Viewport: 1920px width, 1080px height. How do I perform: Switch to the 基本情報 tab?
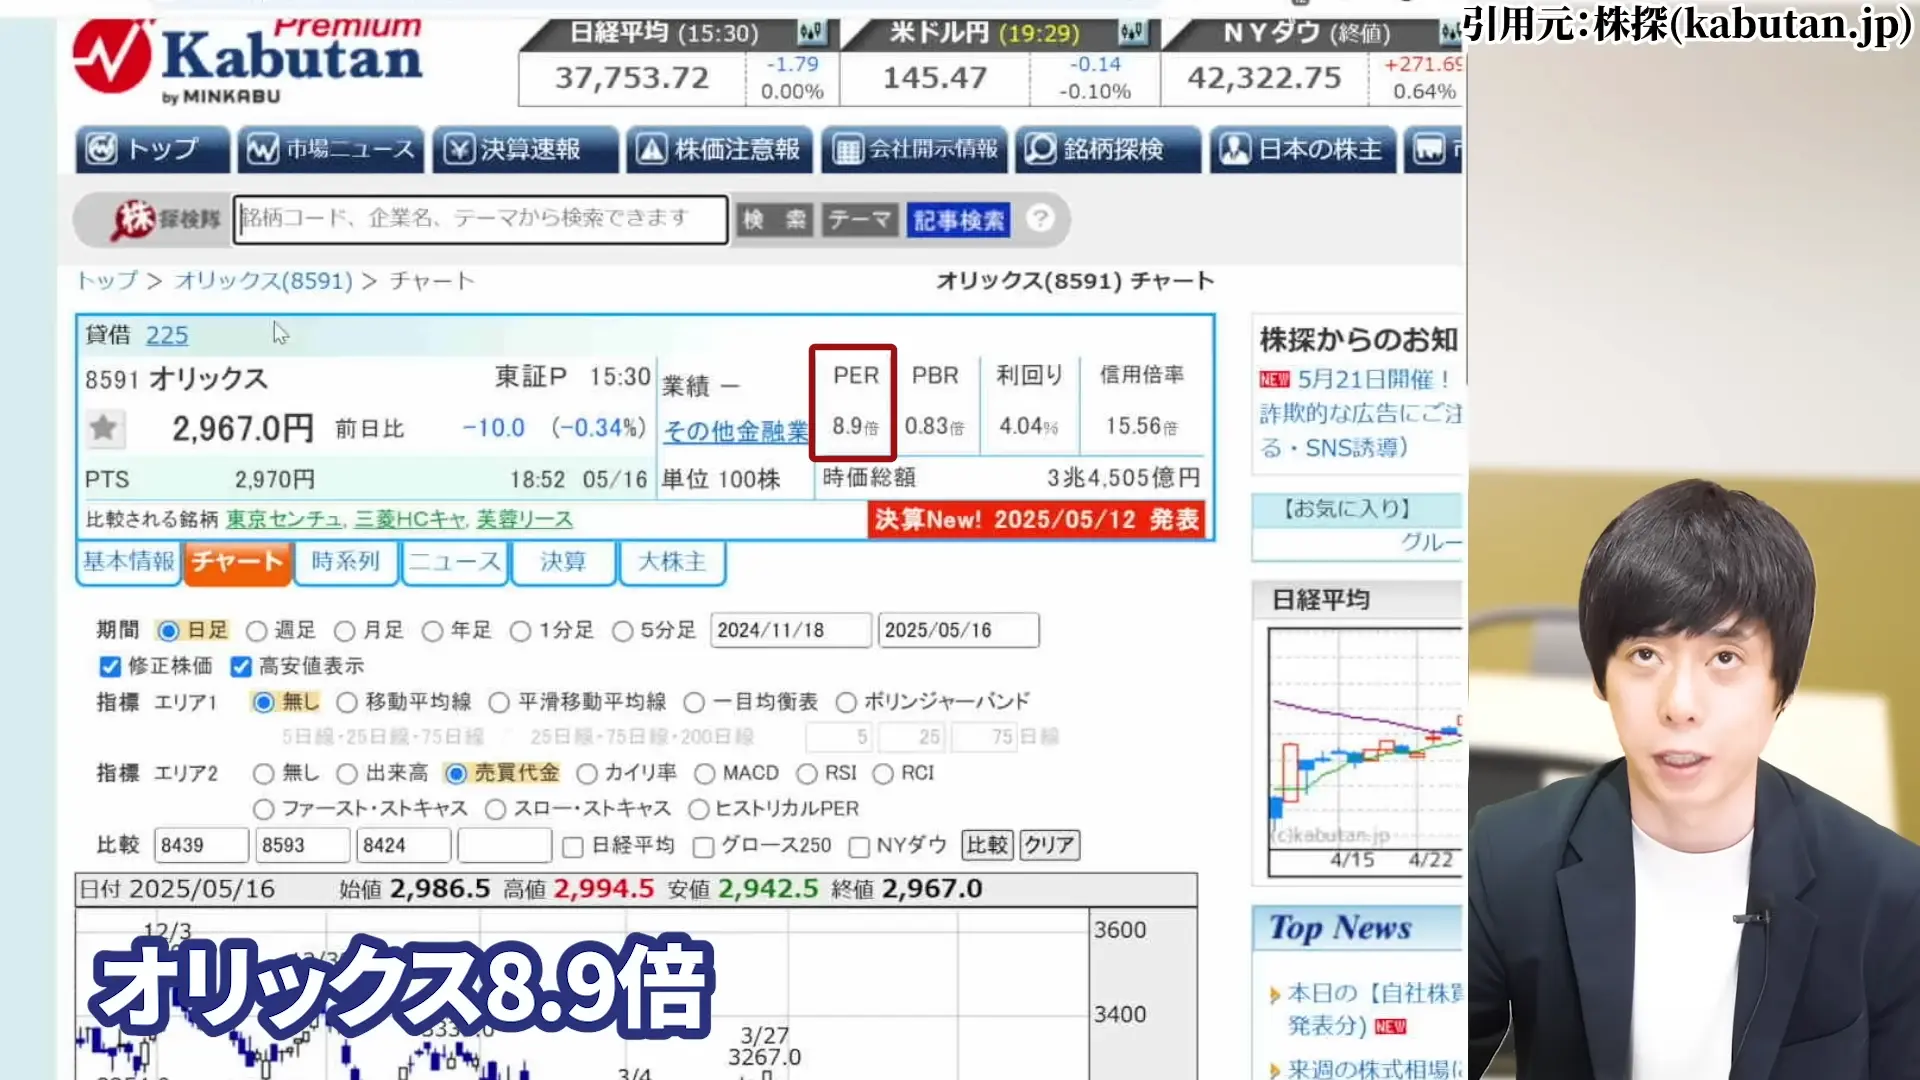pyautogui.click(x=129, y=562)
